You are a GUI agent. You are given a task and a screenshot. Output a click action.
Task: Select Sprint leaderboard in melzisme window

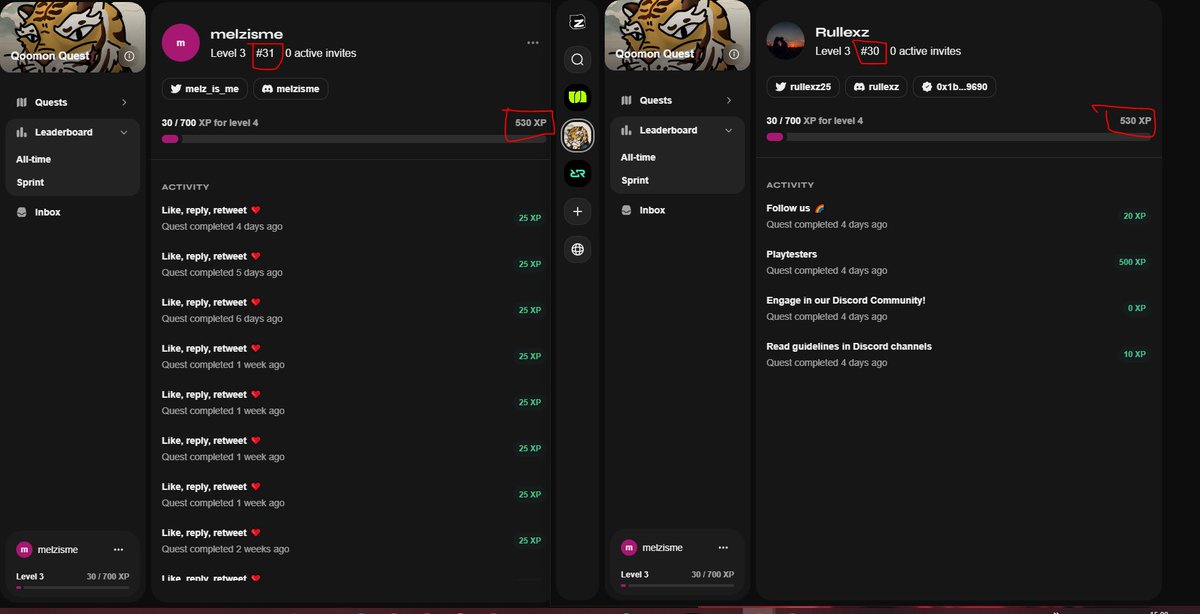(30, 182)
